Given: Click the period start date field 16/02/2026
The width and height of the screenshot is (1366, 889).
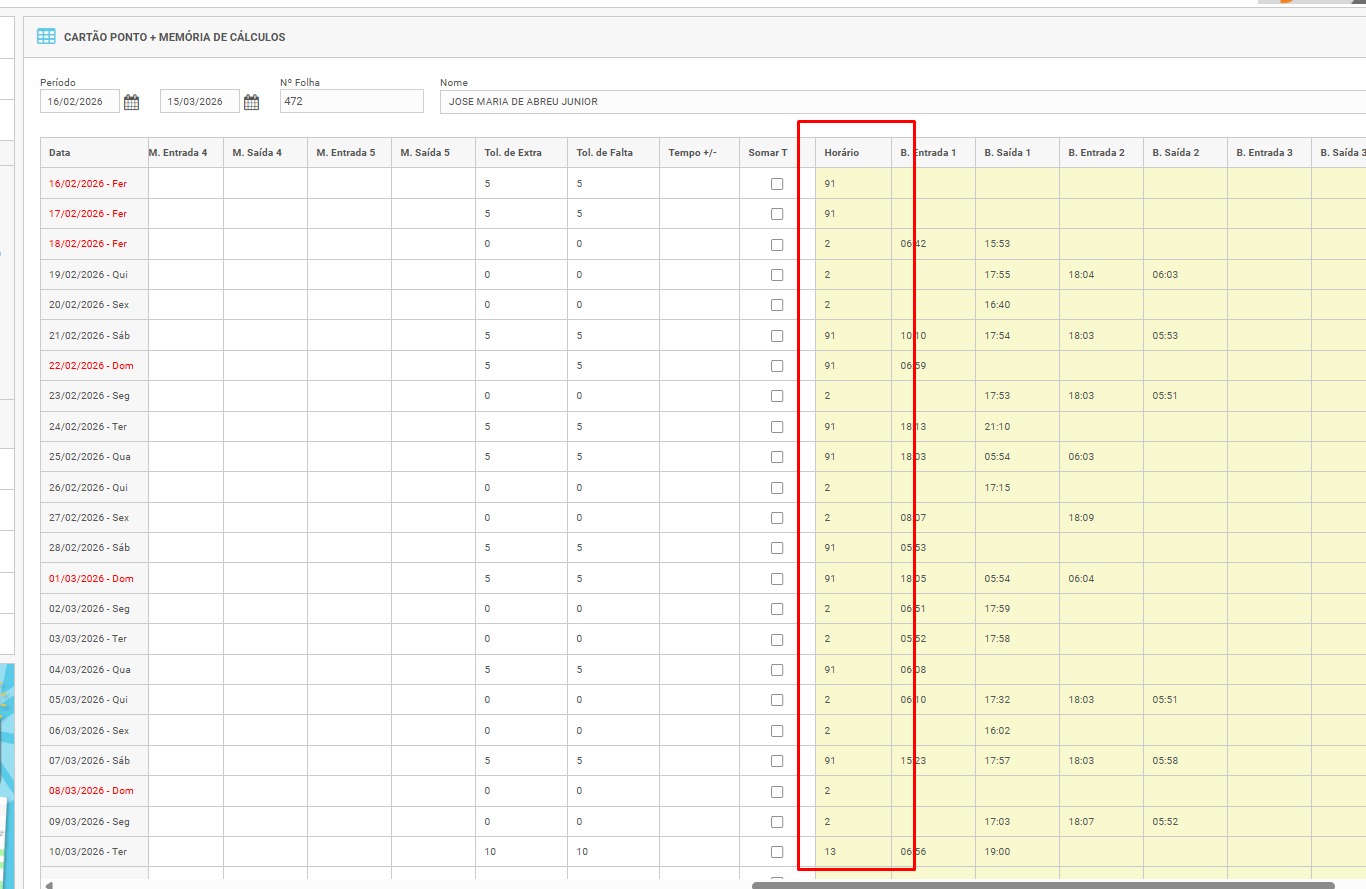Looking at the screenshot, I should (x=79, y=102).
